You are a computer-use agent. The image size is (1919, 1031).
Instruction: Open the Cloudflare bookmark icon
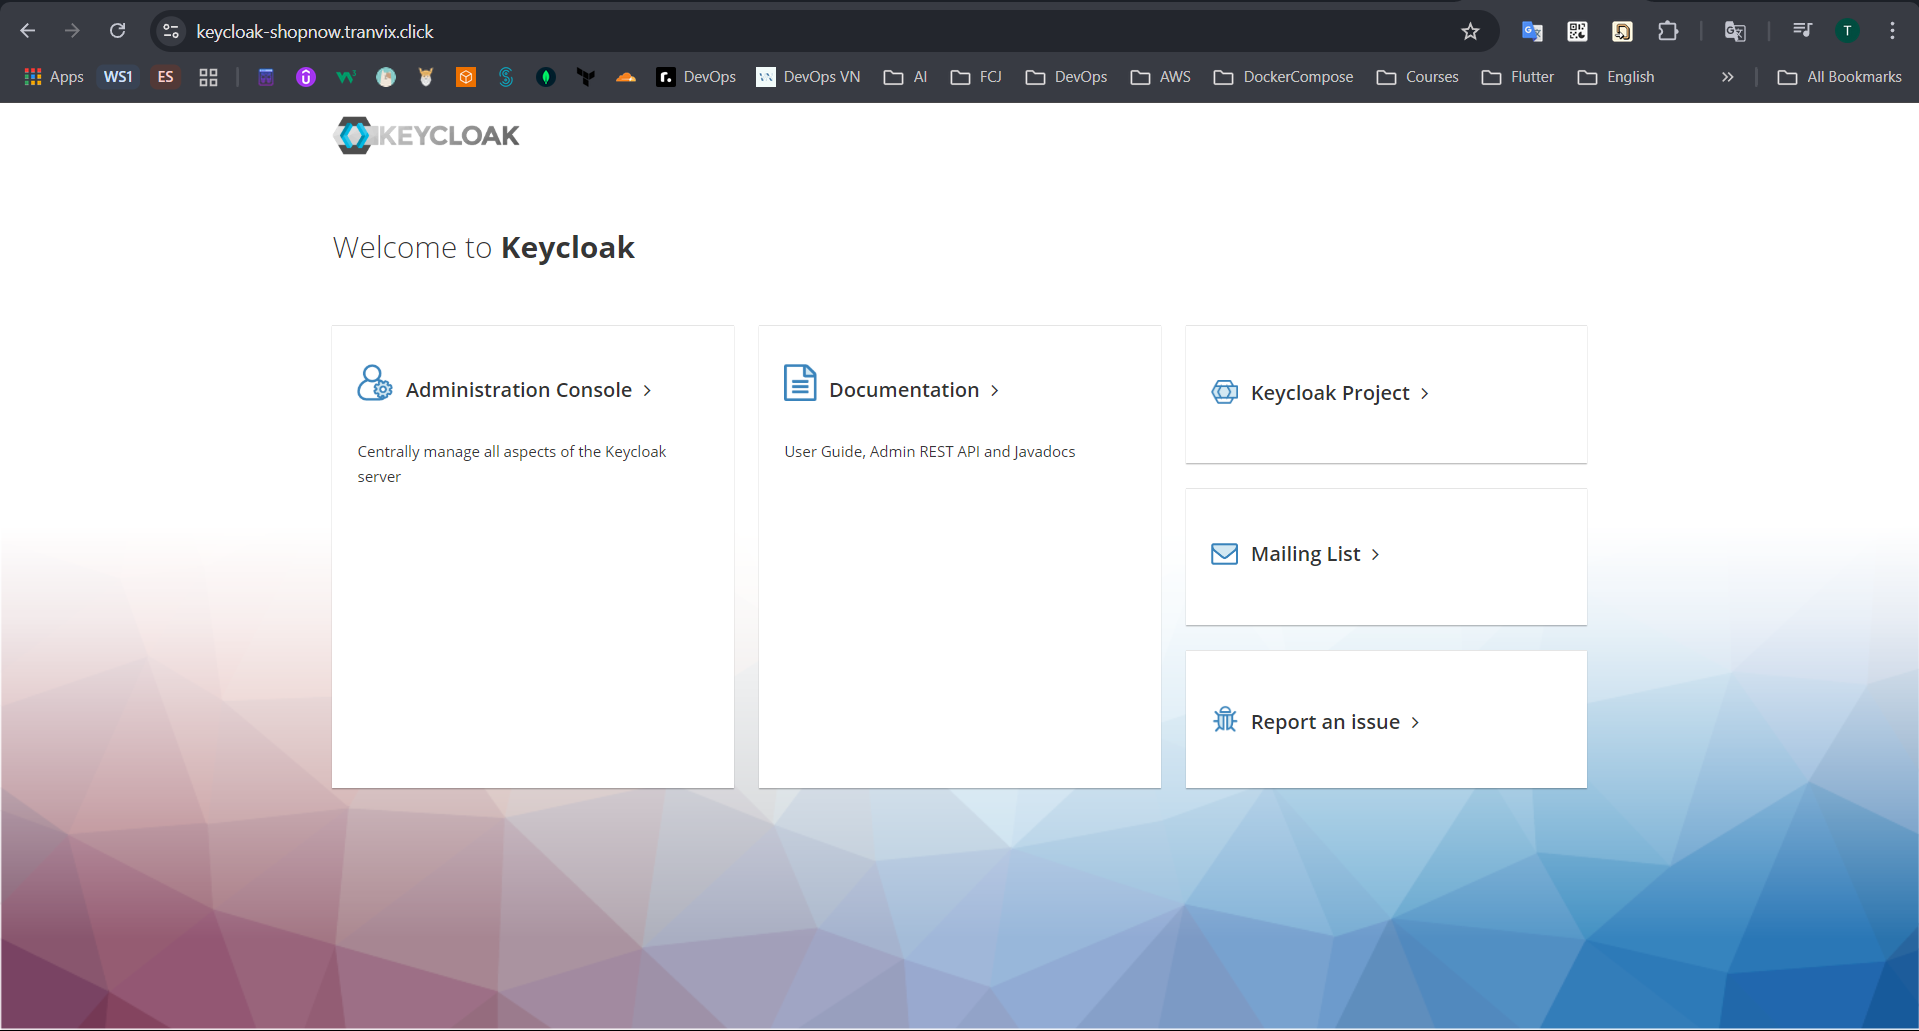[625, 76]
